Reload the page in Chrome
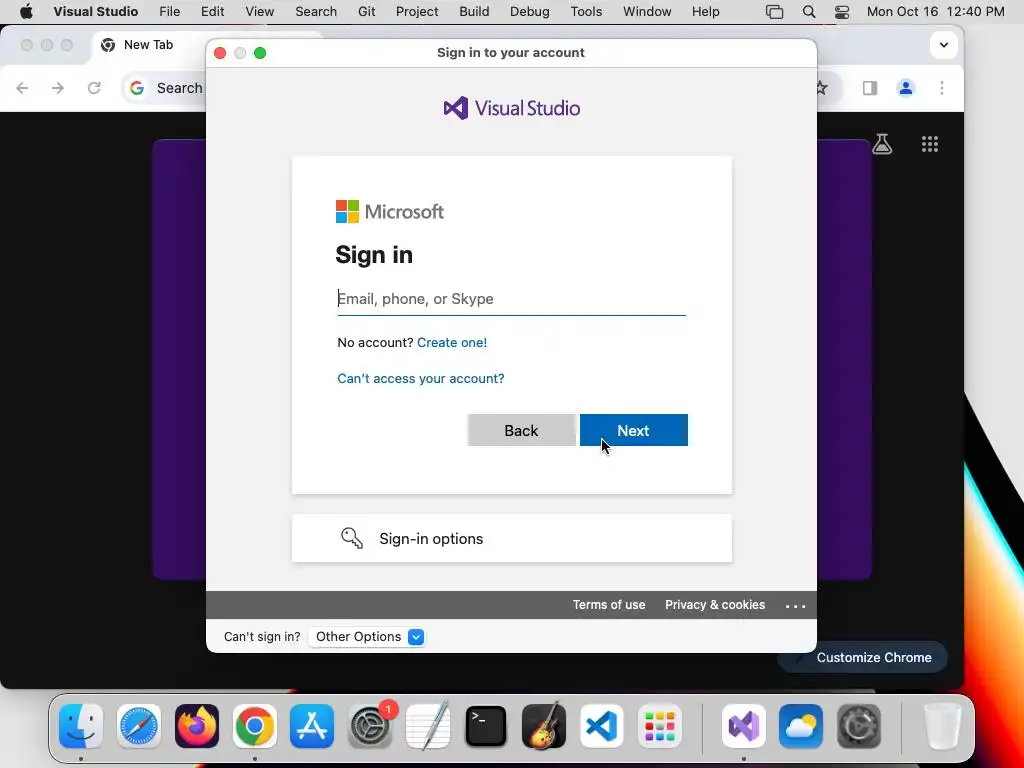Image resolution: width=1024 pixels, height=768 pixels. tap(94, 88)
